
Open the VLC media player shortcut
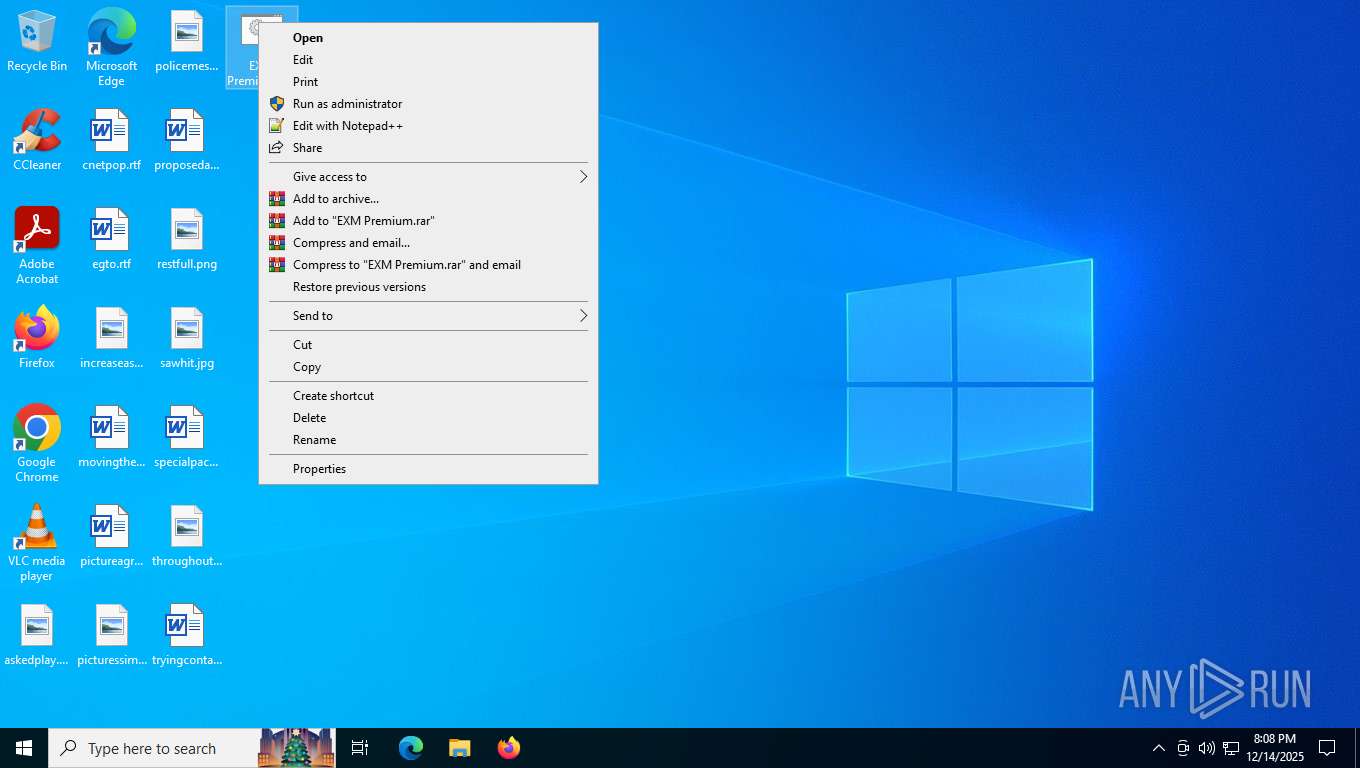click(37, 542)
